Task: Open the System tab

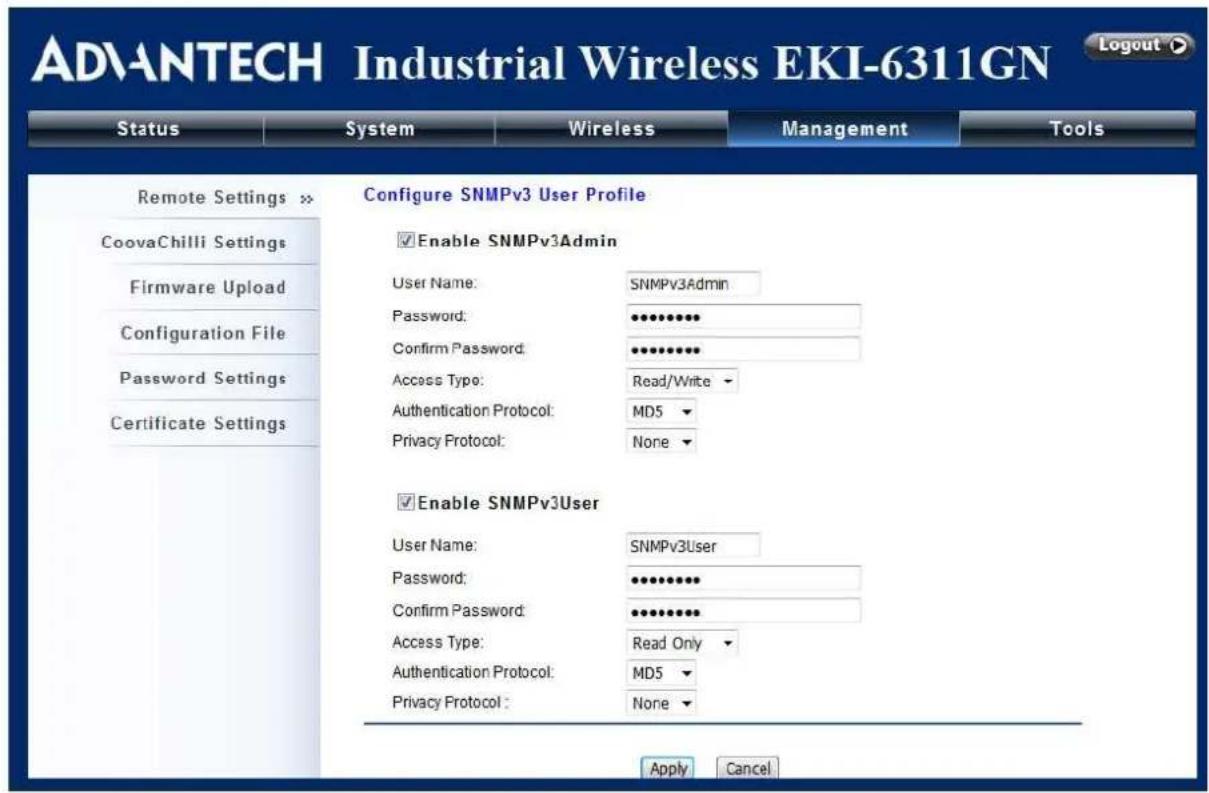Action: point(379,129)
